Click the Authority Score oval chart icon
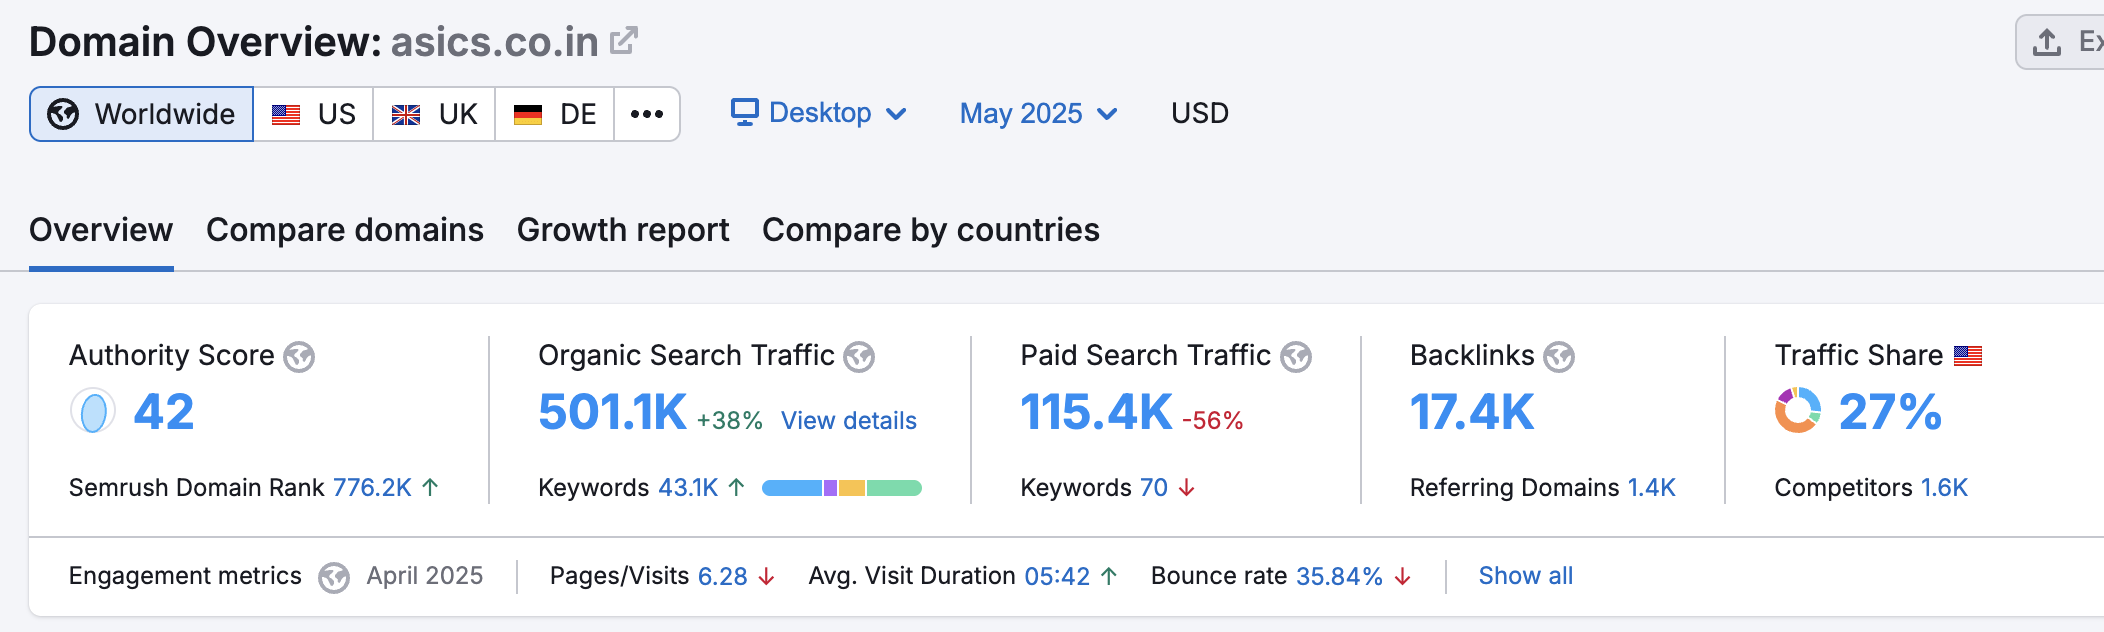2104x632 pixels. point(93,412)
